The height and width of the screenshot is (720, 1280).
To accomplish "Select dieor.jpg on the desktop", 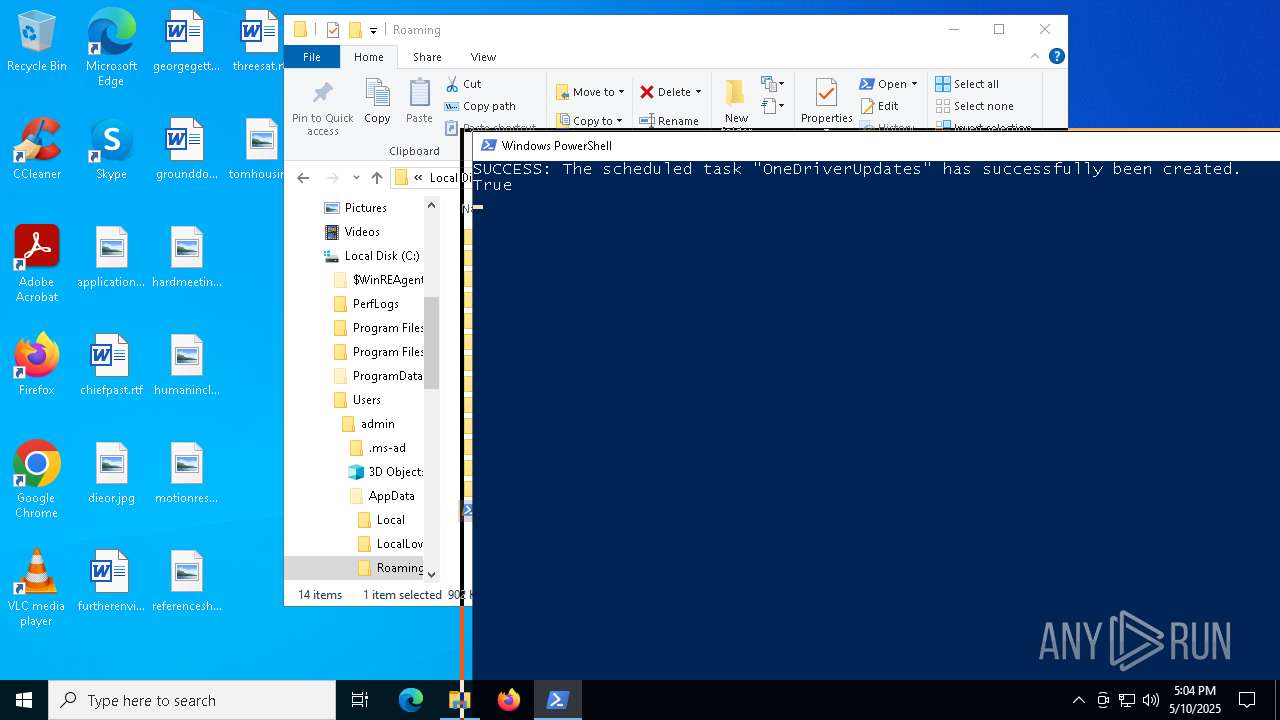I will (111, 473).
